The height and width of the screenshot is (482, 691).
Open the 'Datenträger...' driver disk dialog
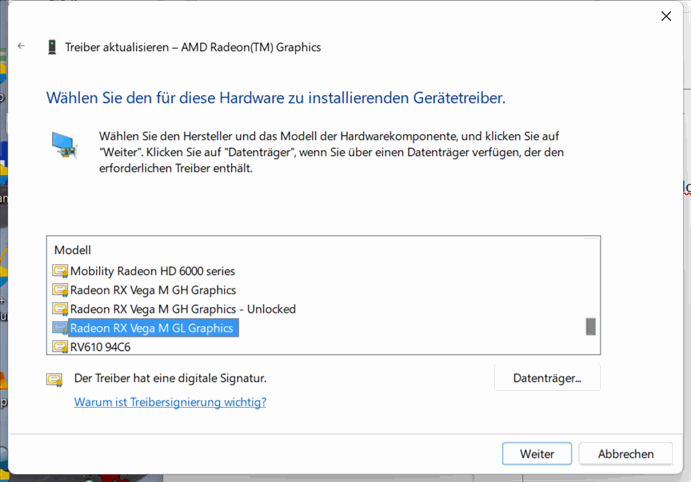547,378
